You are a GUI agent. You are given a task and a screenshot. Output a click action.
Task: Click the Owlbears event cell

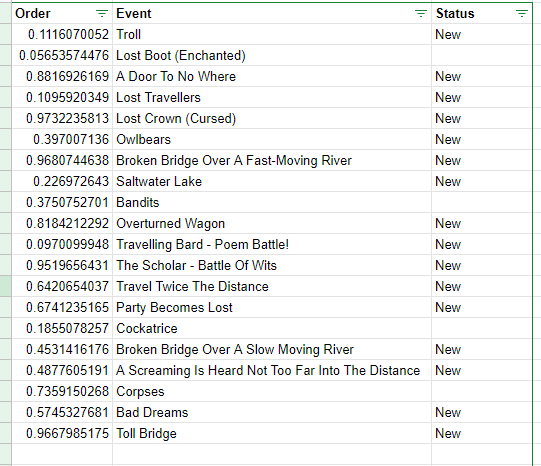point(272,139)
